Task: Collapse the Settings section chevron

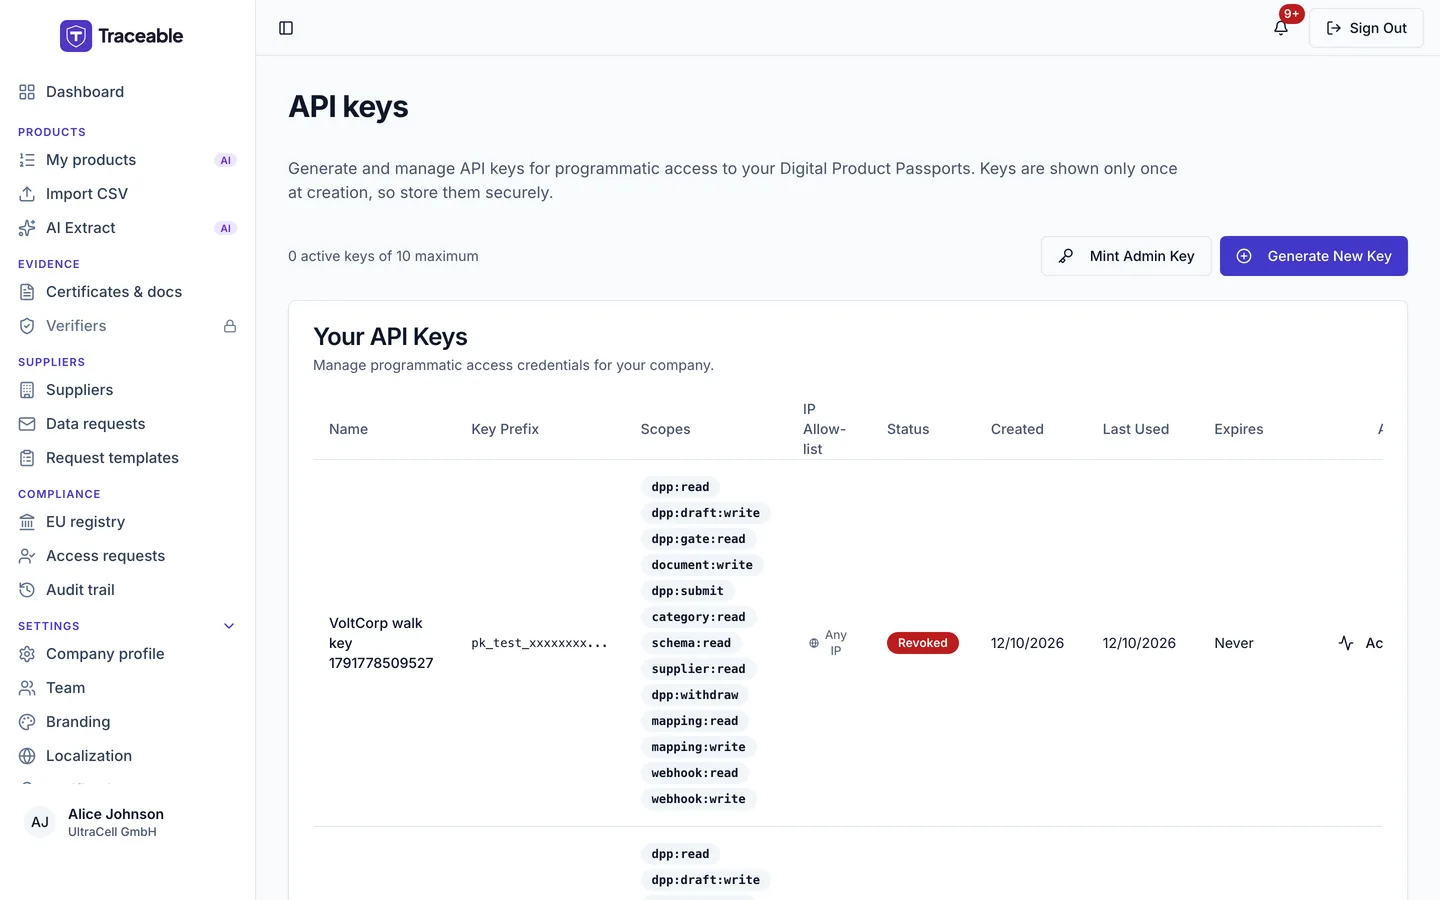Action: pyautogui.click(x=229, y=626)
